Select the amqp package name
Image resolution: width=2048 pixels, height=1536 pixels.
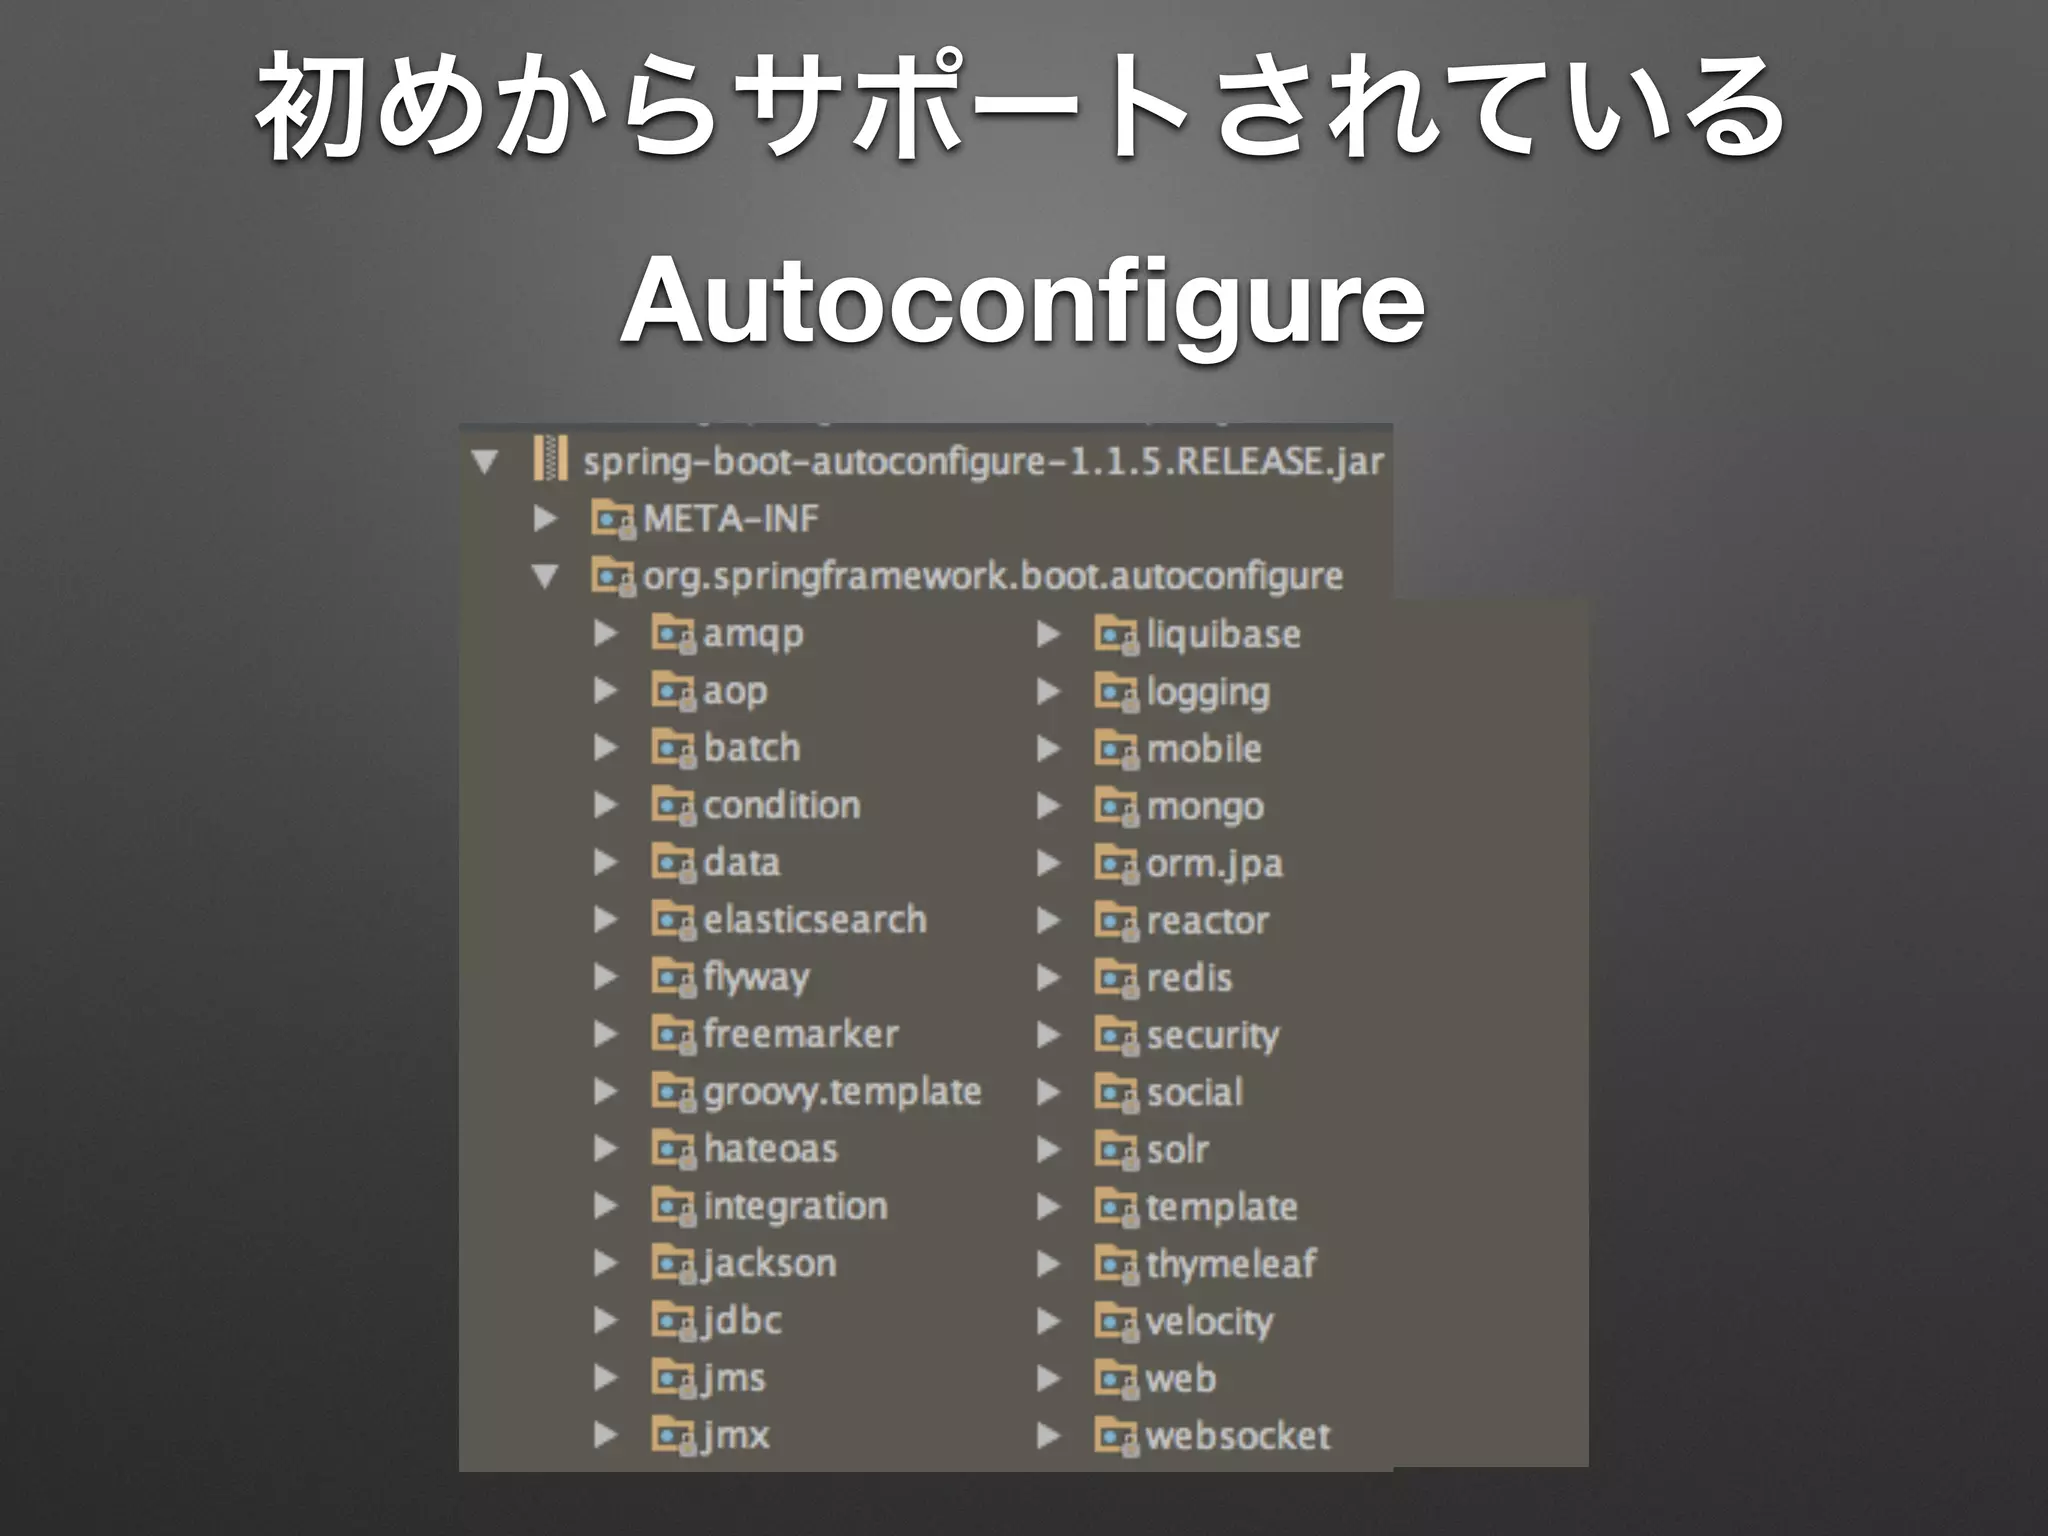[753, 635]
